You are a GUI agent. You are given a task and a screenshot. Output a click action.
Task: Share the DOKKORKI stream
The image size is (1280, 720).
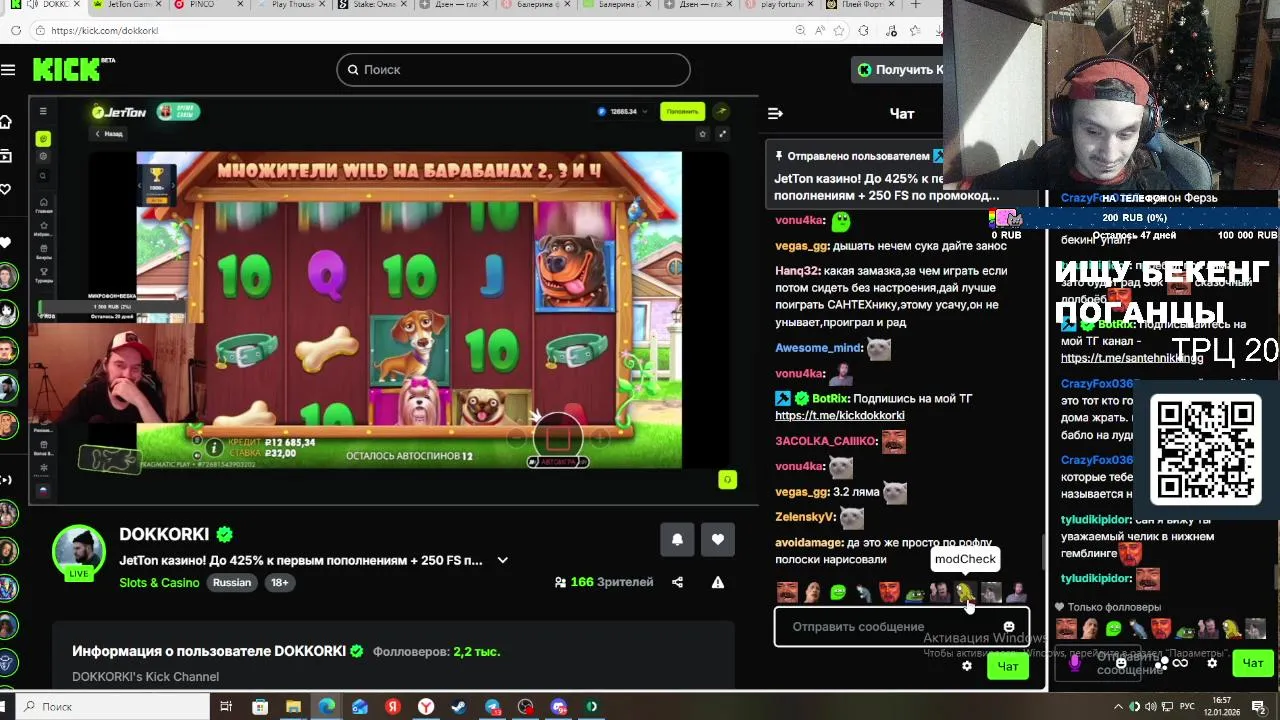[677, 582]
